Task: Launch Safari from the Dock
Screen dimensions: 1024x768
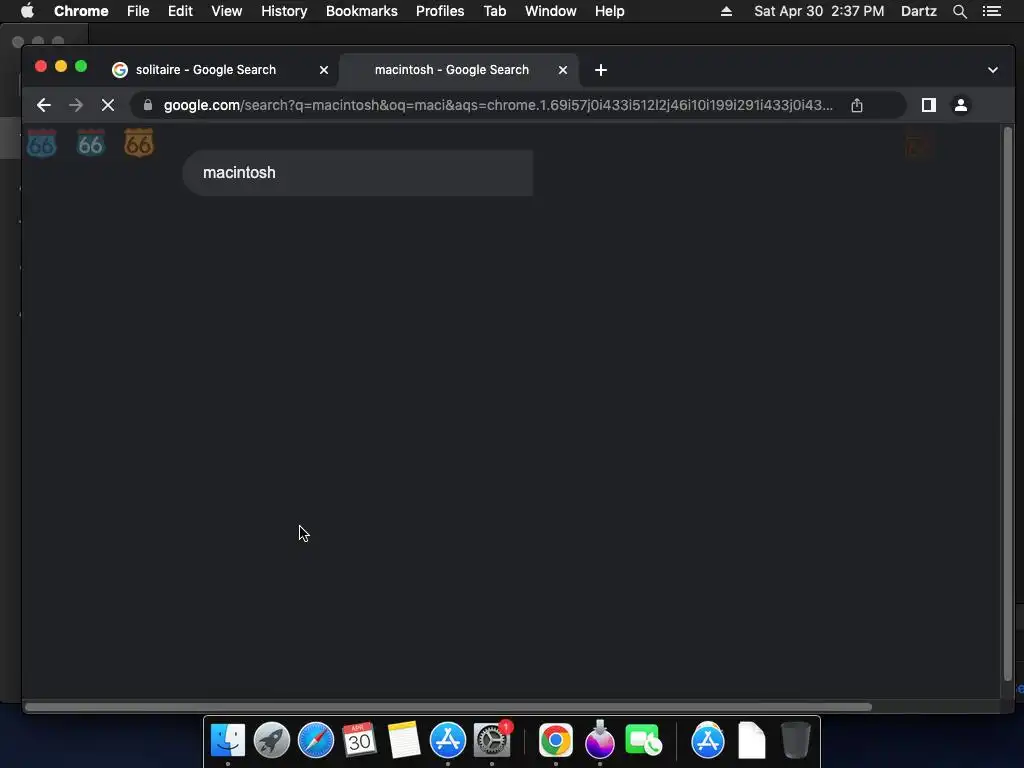Action: click(315, 740)
